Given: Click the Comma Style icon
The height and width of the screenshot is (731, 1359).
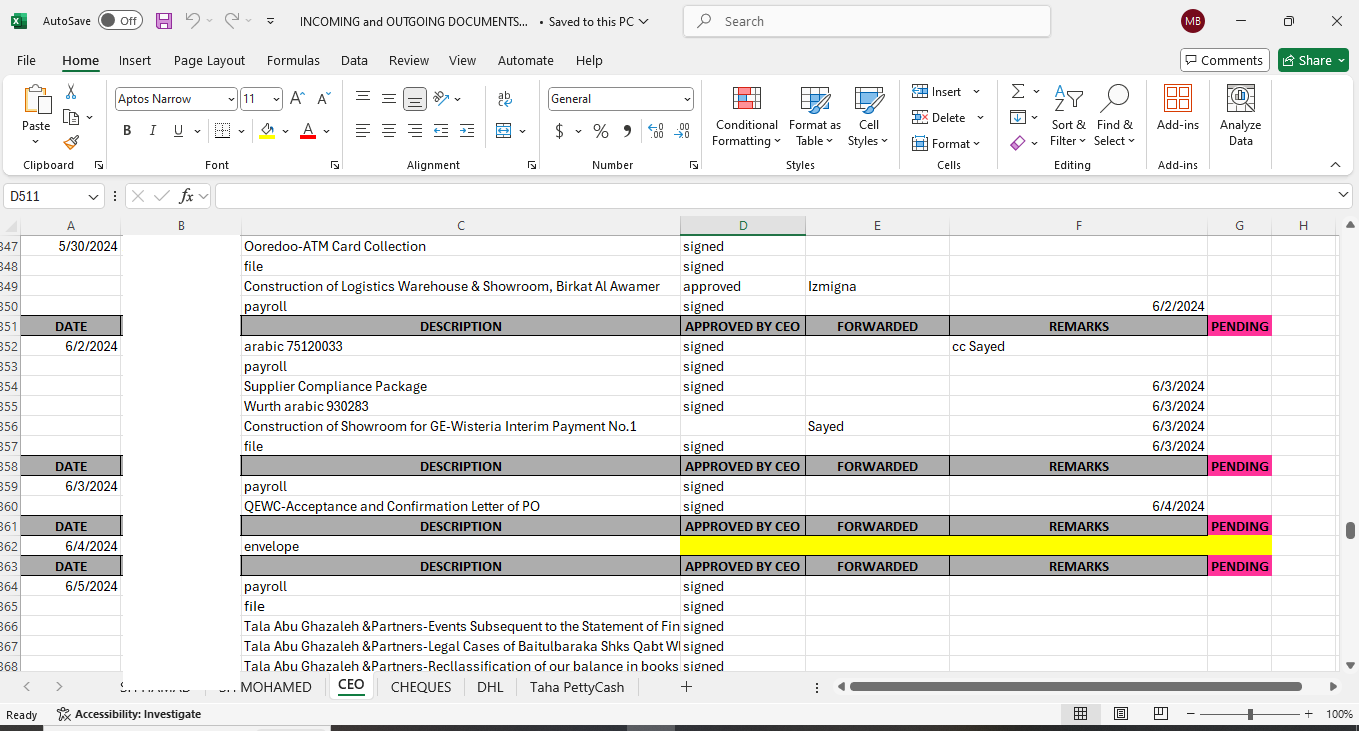Looking at the screenshot, I should pos(627,131).
